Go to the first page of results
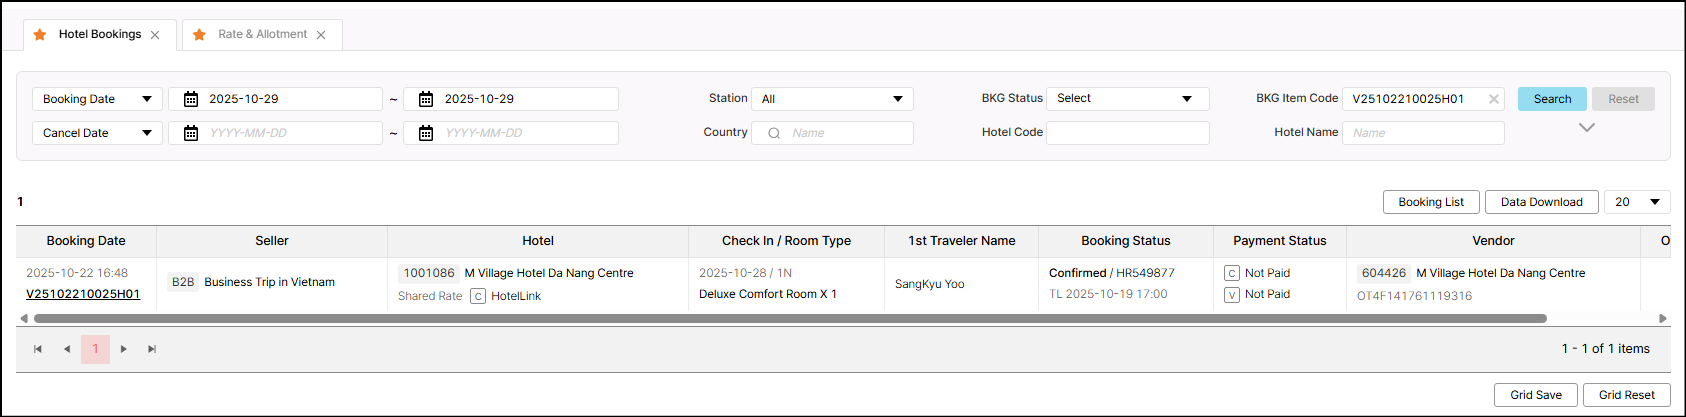The image size is (1686, 417). click(x=38, y=349)
